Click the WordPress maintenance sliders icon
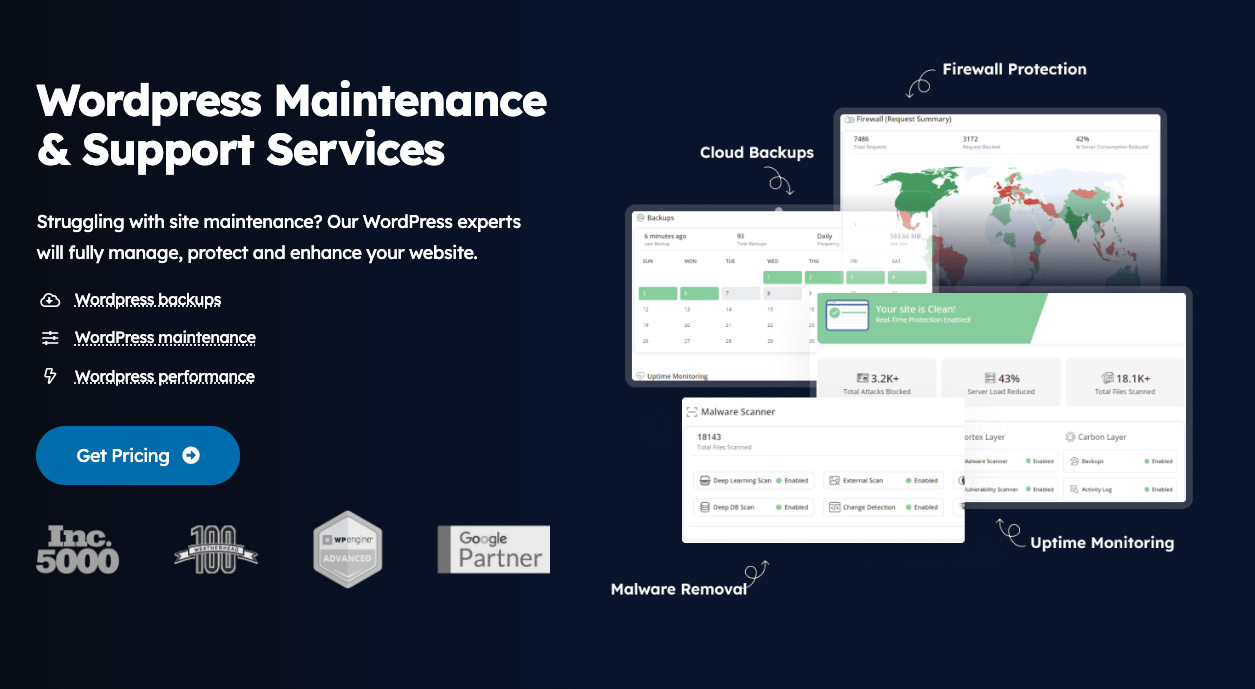Viewport: 1255px width, 689px height. pyautogui.click(x=50, y=338)
